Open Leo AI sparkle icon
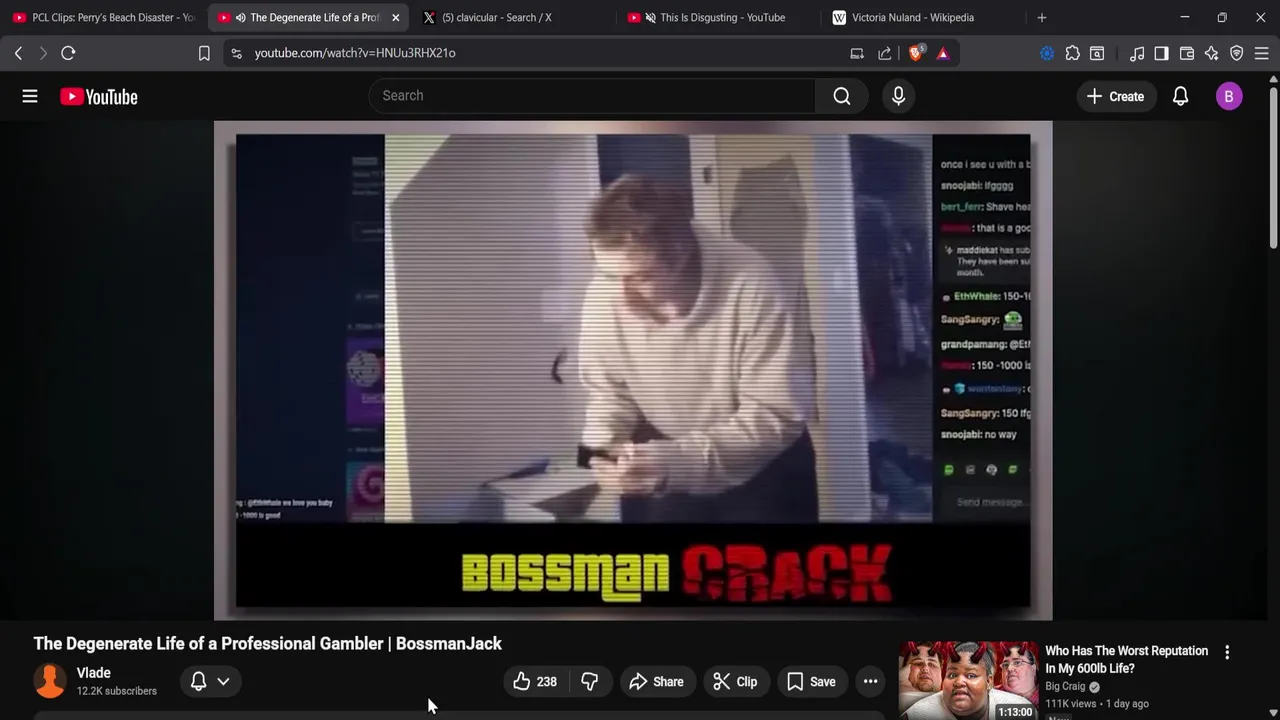 click(1212, 53)
